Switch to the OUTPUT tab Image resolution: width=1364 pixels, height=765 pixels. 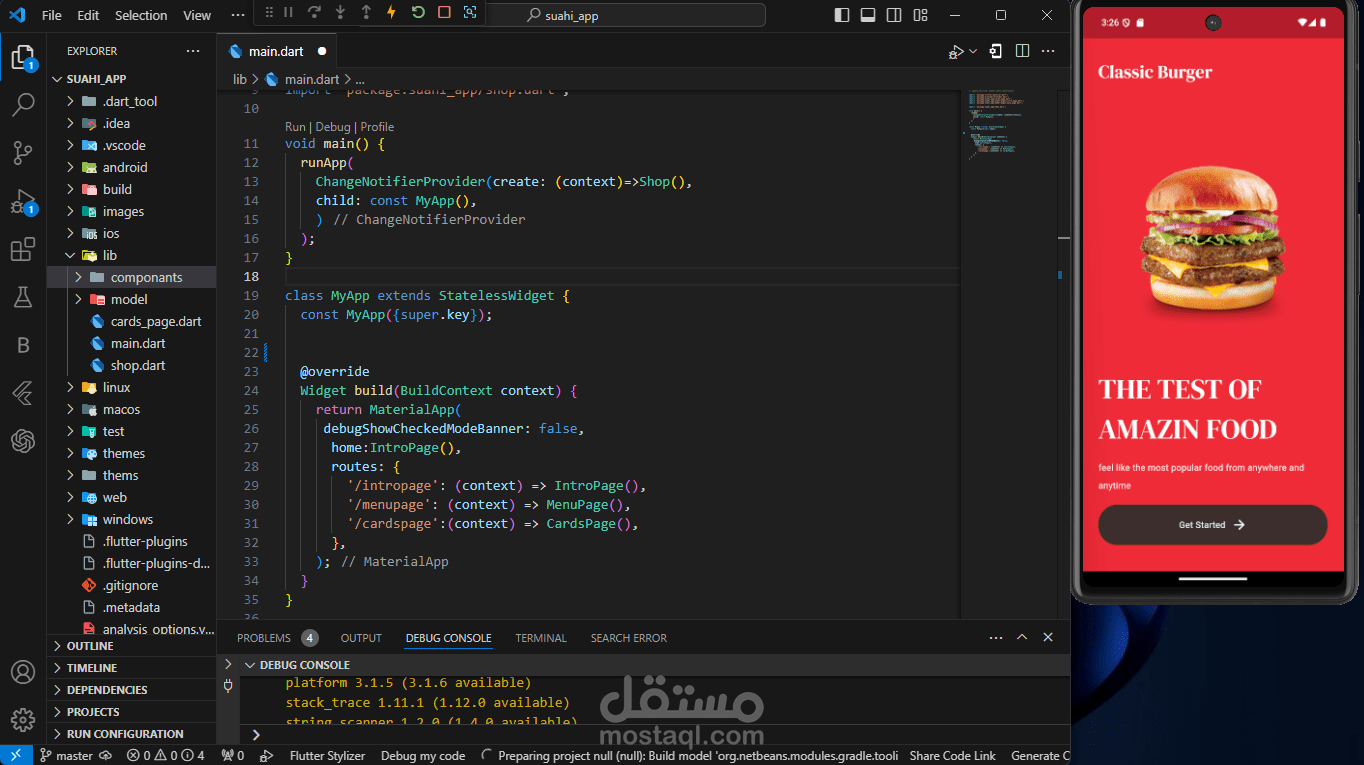[361, 638]
